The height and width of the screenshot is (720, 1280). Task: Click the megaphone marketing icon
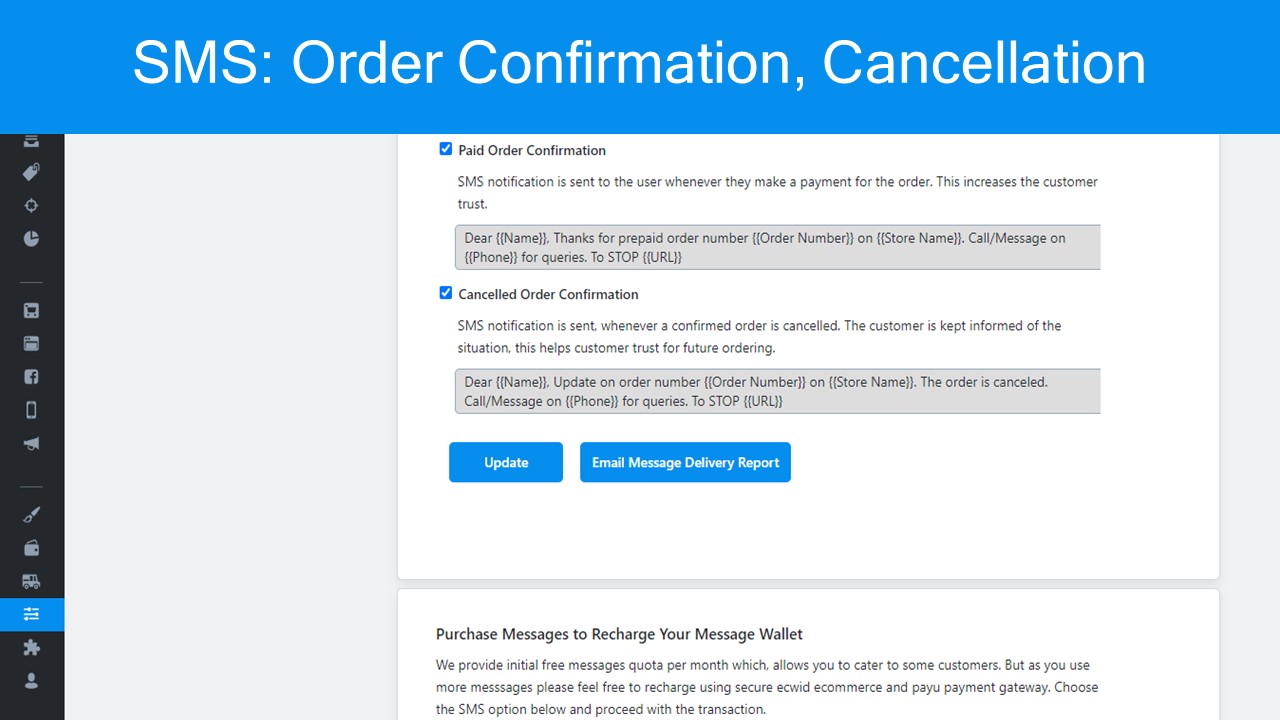31,444
